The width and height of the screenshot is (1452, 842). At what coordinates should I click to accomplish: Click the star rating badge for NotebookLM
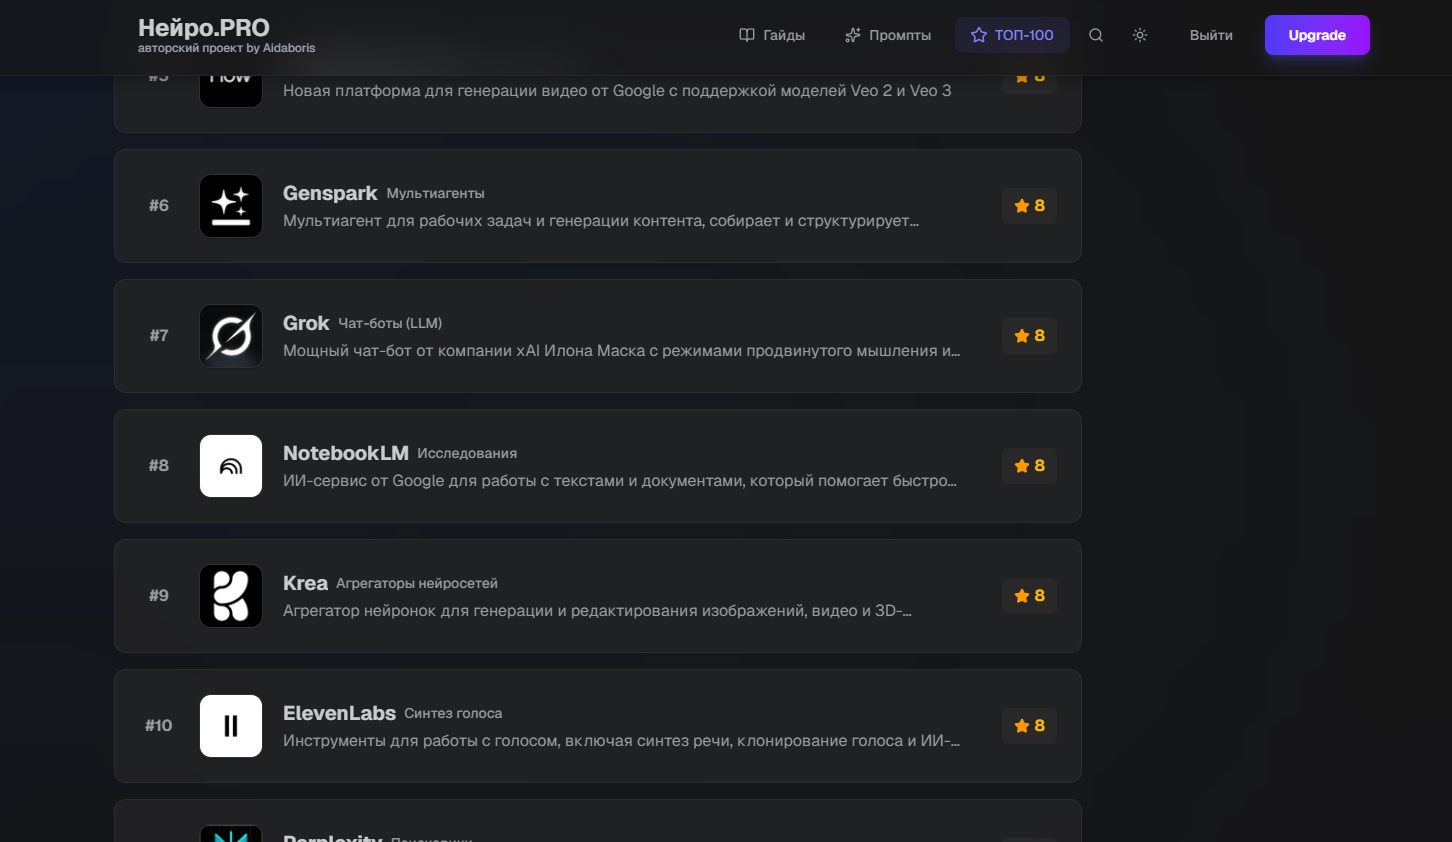point(1029,466)
